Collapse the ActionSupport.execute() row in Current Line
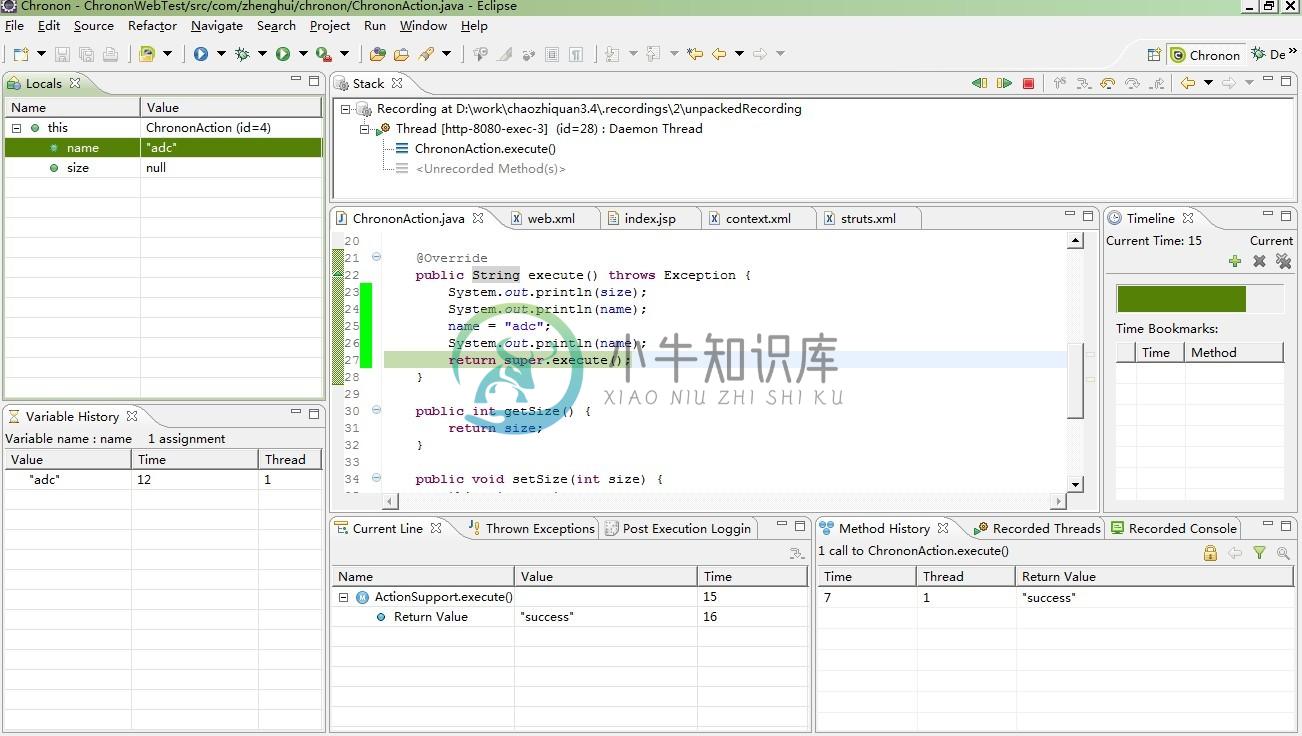This screenshot has width=1302, height=736. pos(343,597)
